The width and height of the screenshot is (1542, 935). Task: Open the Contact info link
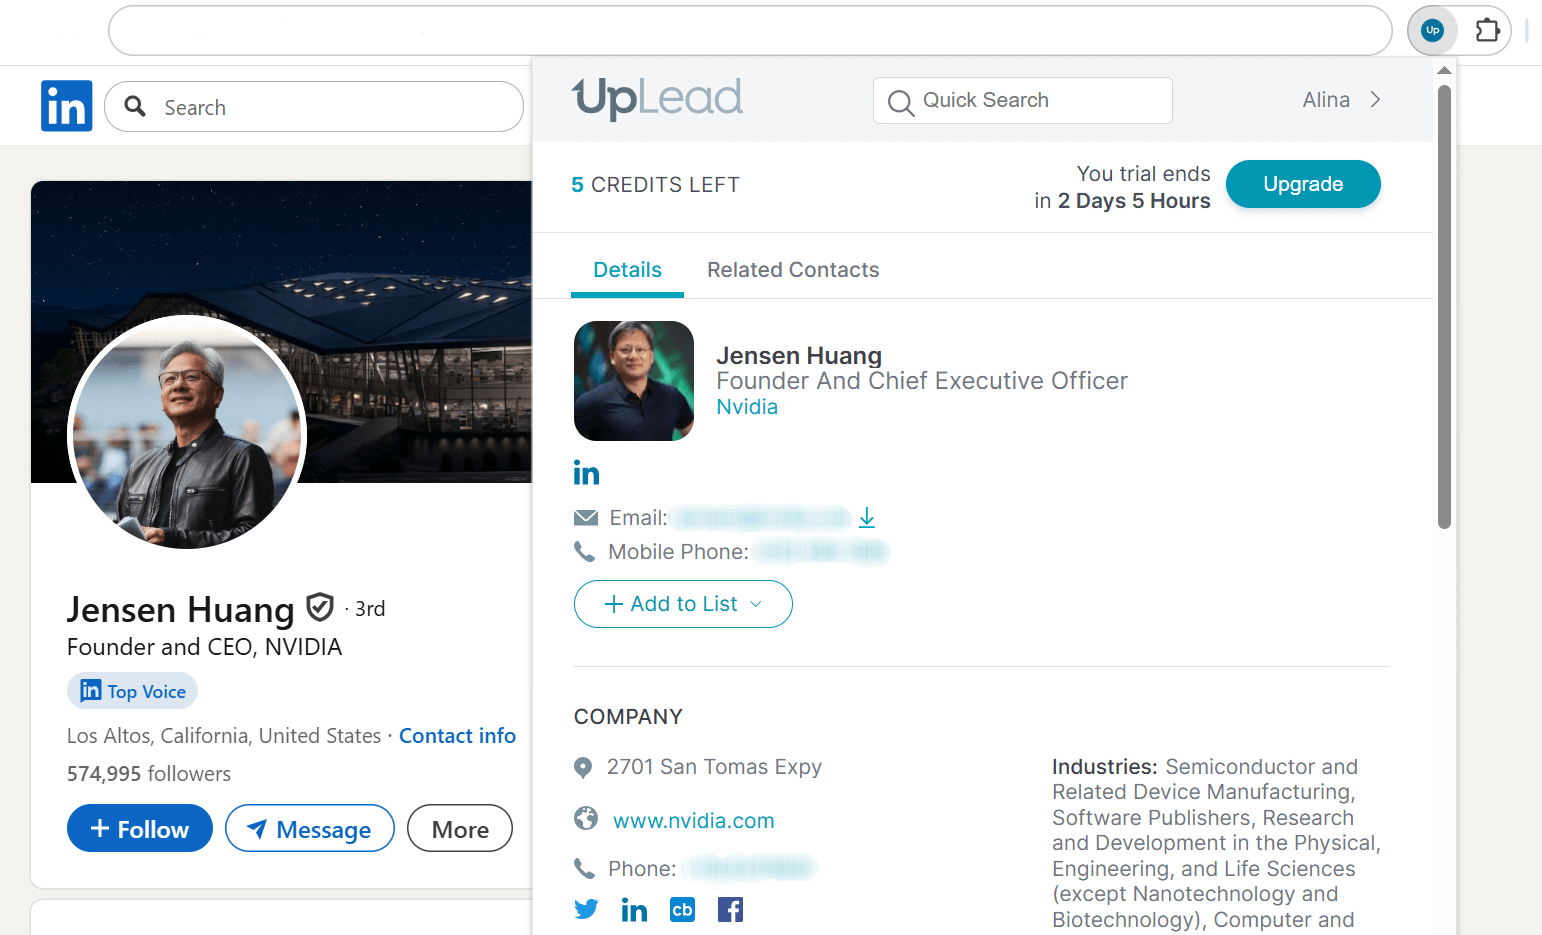457,736
